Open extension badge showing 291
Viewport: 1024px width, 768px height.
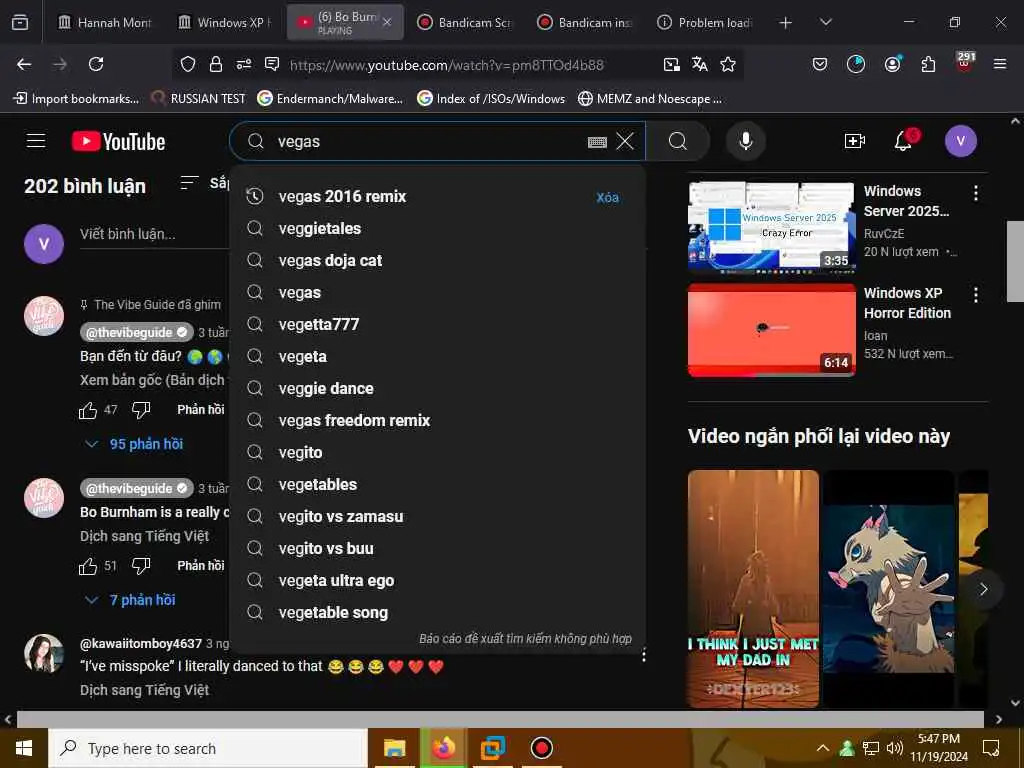[965, 61]
